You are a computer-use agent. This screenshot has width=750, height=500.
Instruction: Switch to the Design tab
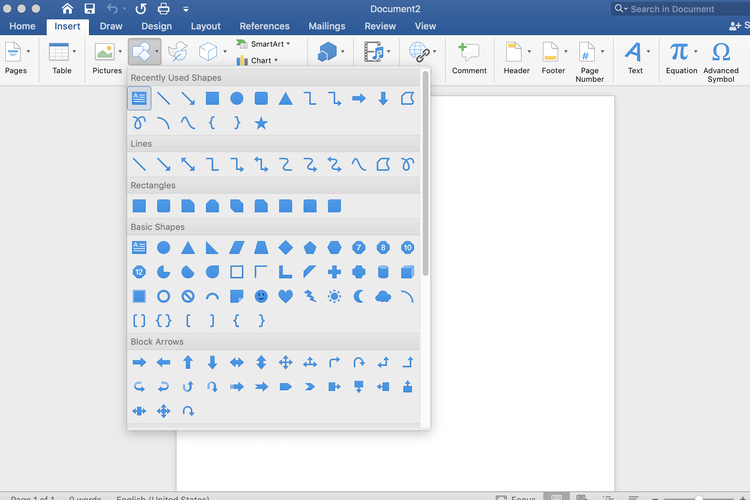click(156, 26)
